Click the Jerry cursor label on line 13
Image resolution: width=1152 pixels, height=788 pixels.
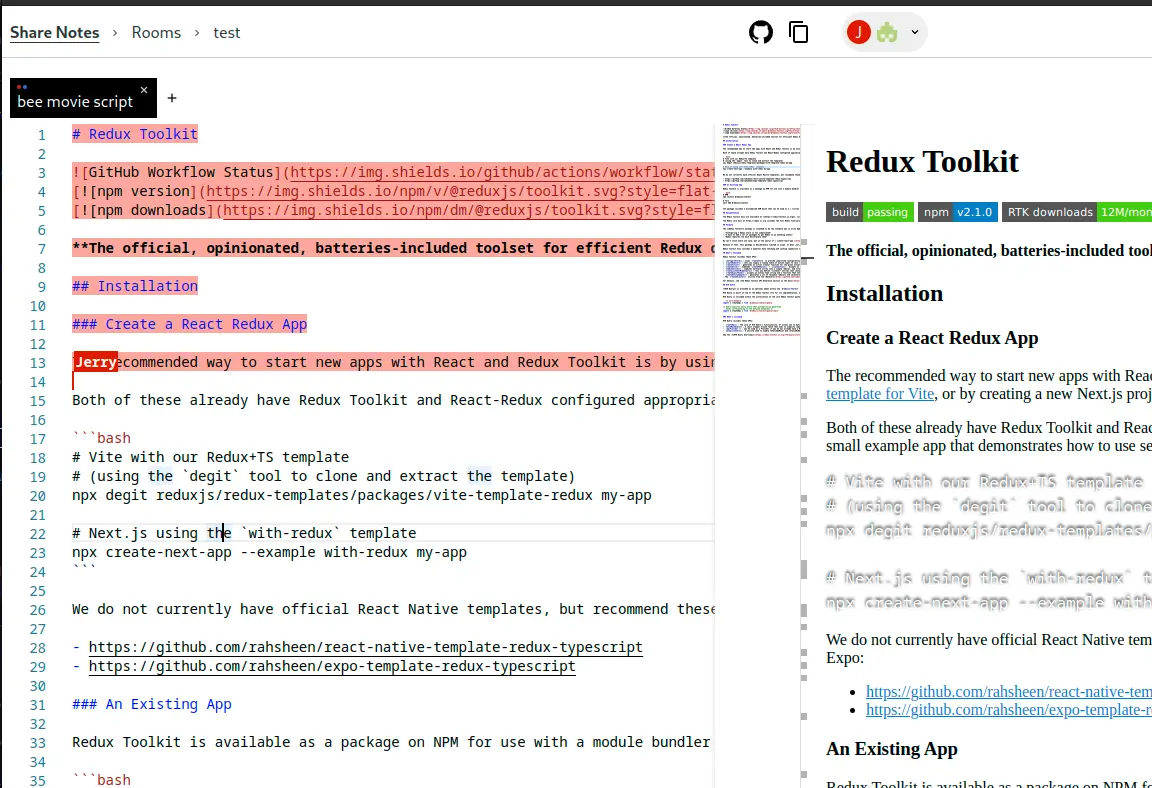point(95,361)
